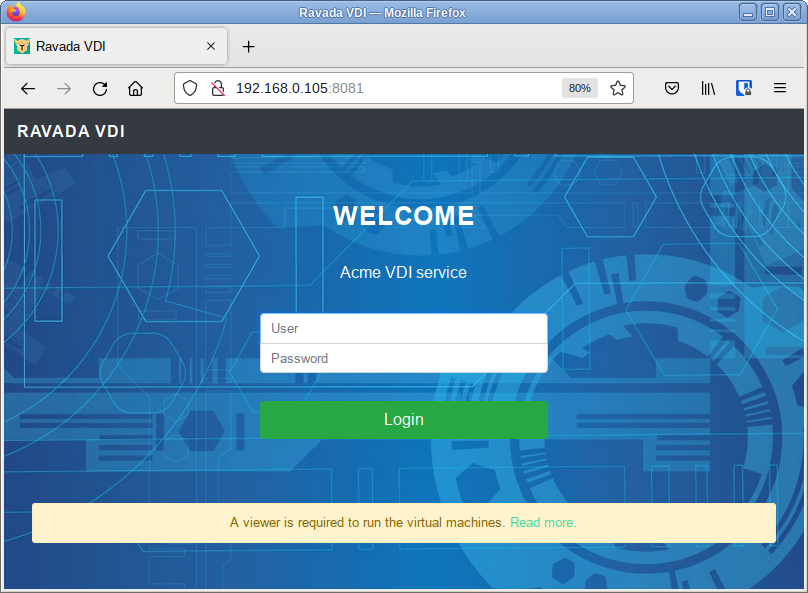Open the Firefox home page
Viewport: 808px width, 593px height.
(136, 89)
